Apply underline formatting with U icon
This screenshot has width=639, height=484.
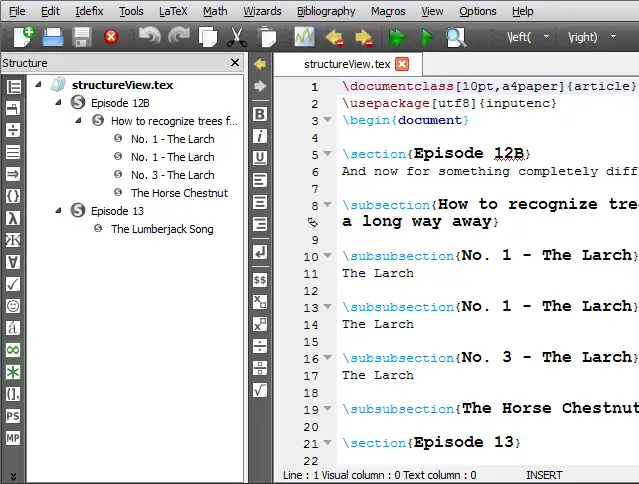click(x=260, y=158)
